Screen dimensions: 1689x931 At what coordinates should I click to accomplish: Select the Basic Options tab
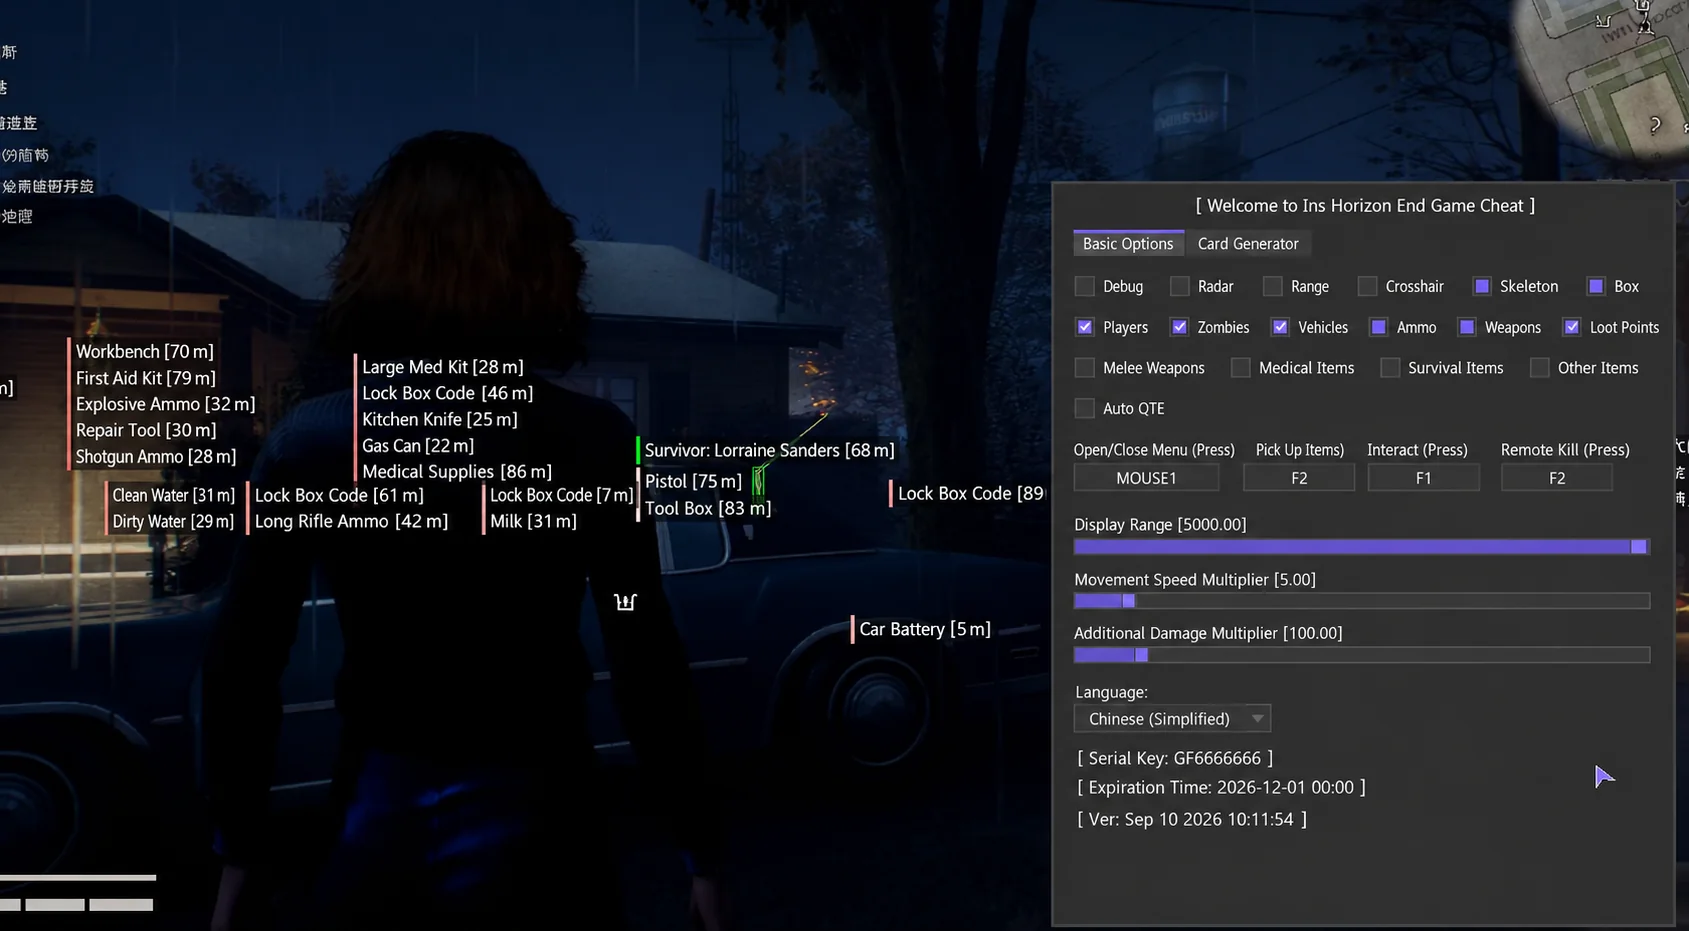1128,244
